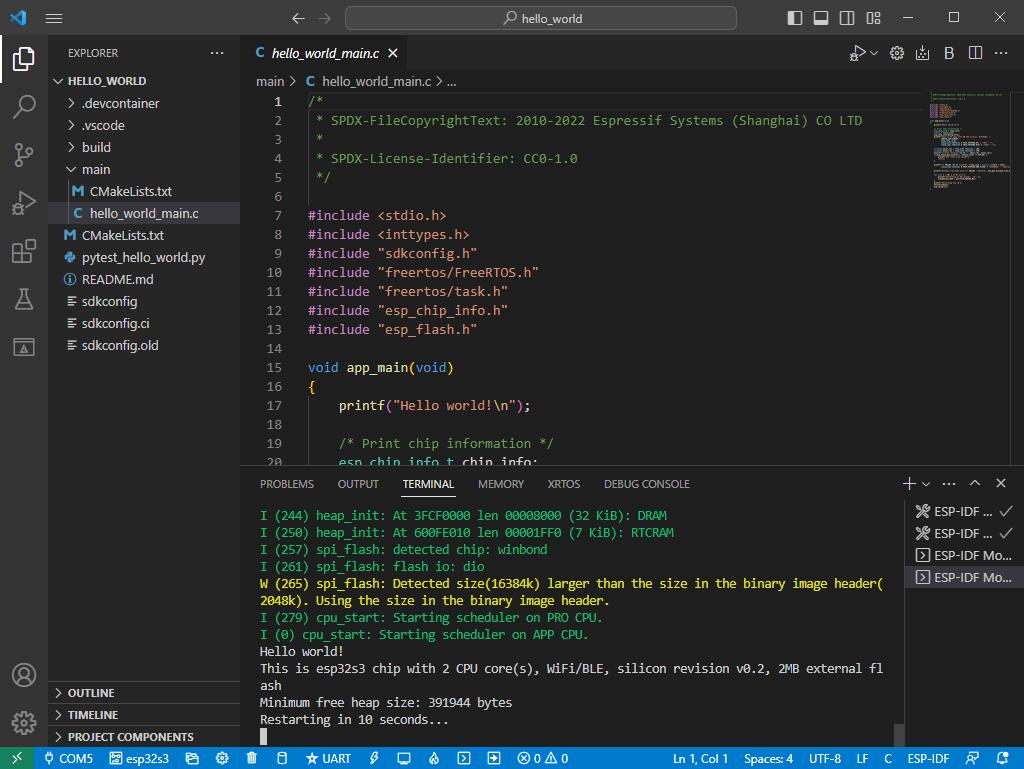
Task: Open the dropdown next to Run/Debug button
Action: 874,53
